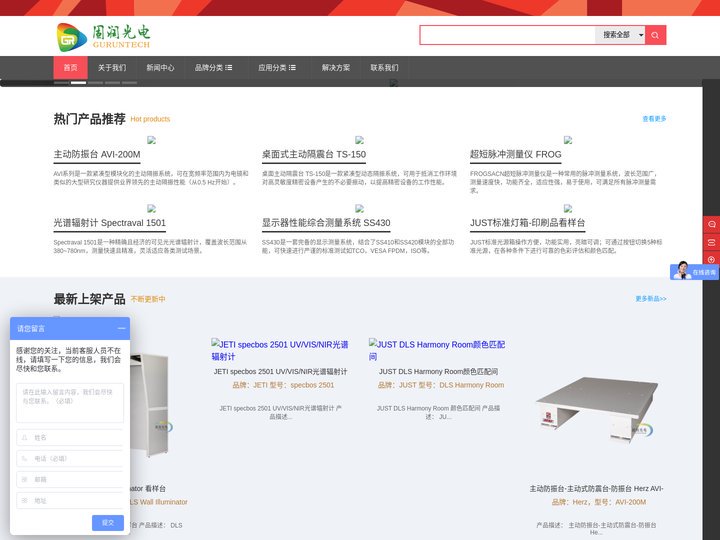720x540 pixels.
Task: Select the second carousel indicator dash
Action: pos(79,83)
